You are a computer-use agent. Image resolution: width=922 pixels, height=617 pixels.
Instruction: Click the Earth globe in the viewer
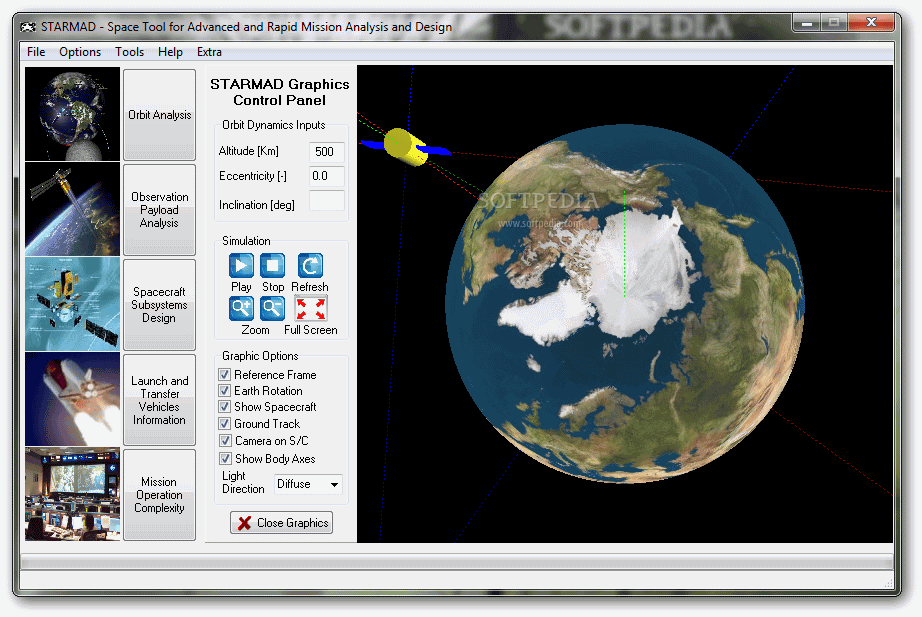(624, 304)
